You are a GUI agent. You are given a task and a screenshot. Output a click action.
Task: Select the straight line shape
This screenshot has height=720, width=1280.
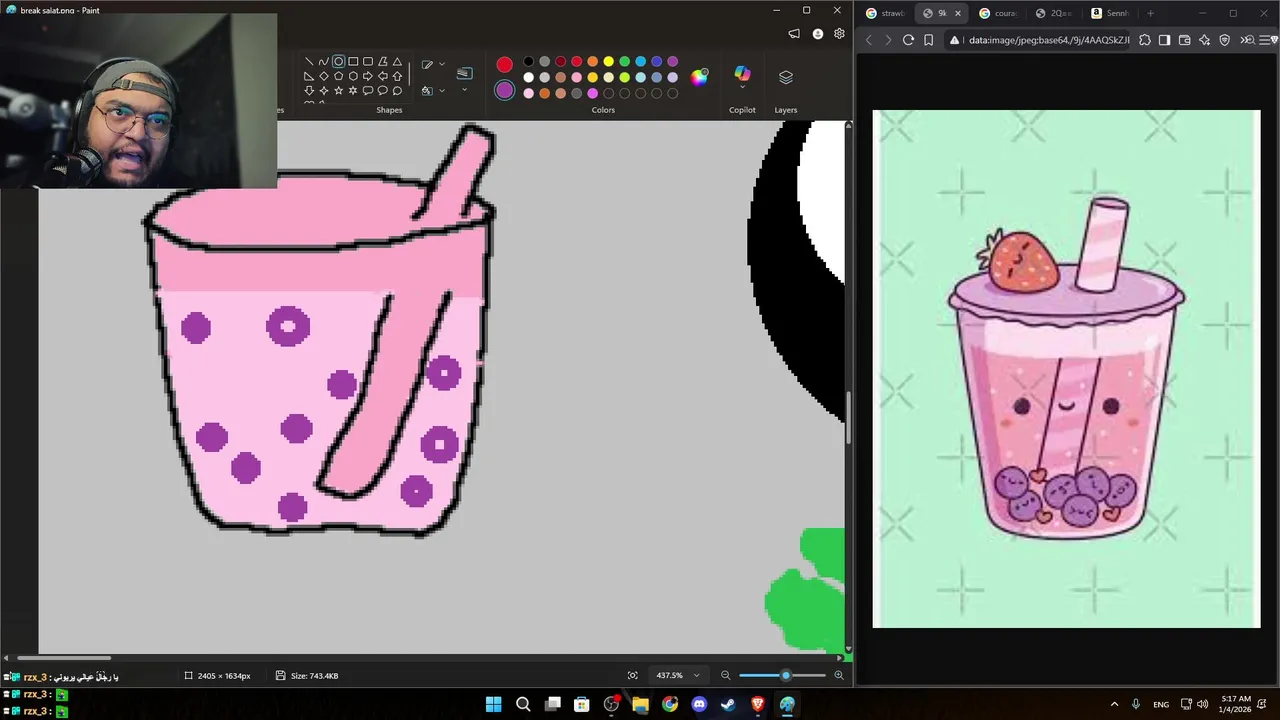tap(309, 62)
